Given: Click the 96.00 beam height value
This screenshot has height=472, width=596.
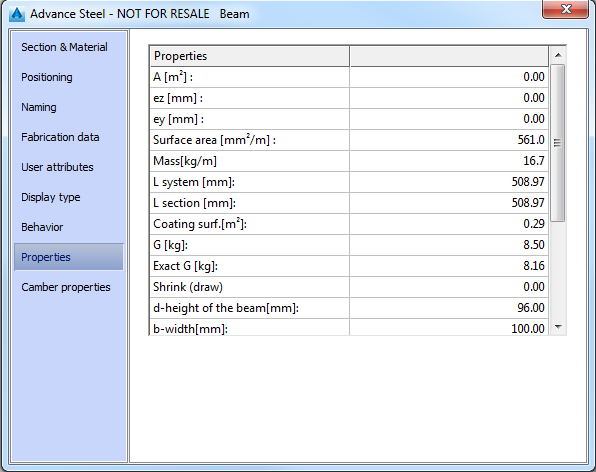Looking at the screenshot, I should tap(531, 308).
